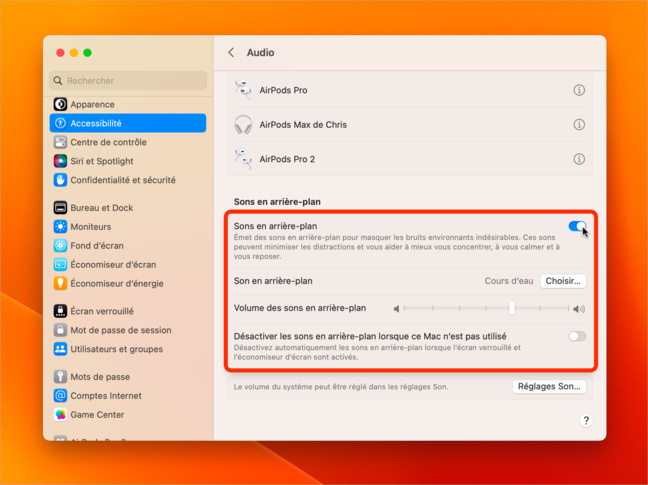Click the AirPods Max headphones icon
Viewport: 648px width, 485px height.
point(243,124)
